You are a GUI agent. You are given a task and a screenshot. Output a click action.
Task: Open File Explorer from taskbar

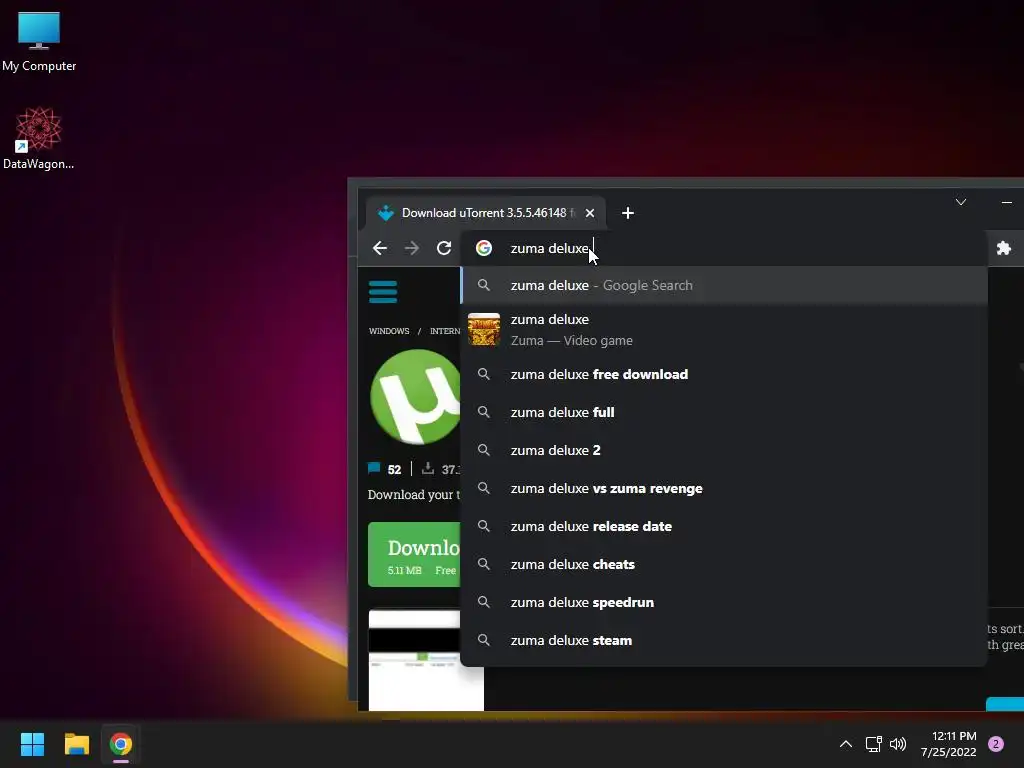pos(76,744)
